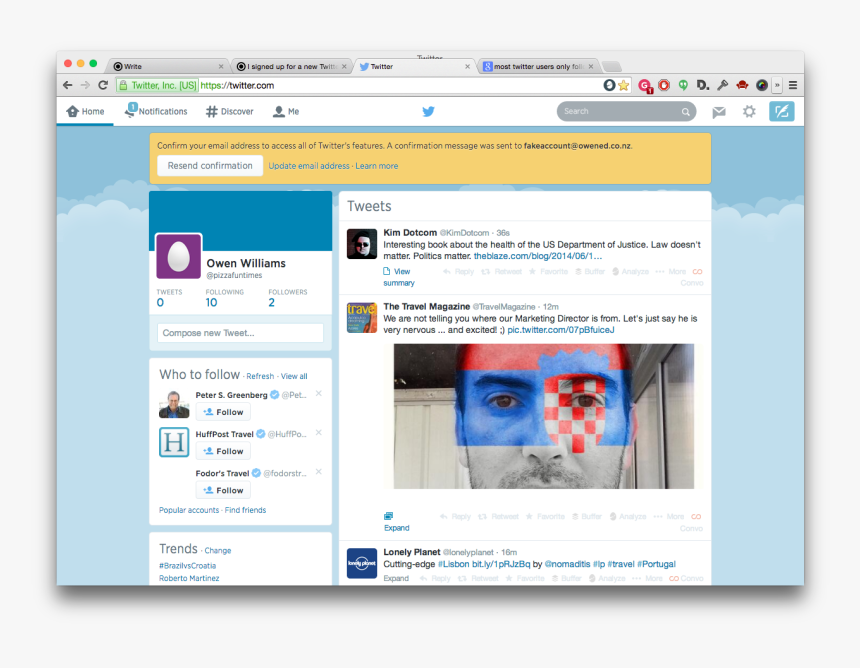The image size is (860, 668).
Task: Click the Discover hashtag icon
Action: pyautogui.click(x=212, y=111)
